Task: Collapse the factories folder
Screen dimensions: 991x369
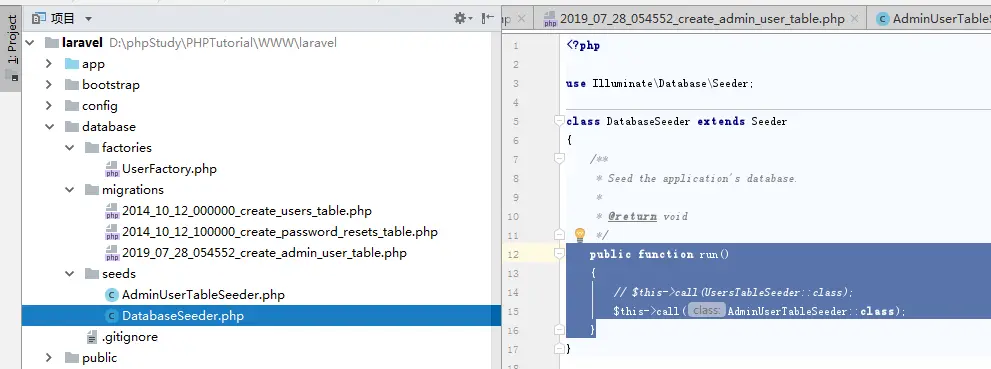Action: (69, 148)
